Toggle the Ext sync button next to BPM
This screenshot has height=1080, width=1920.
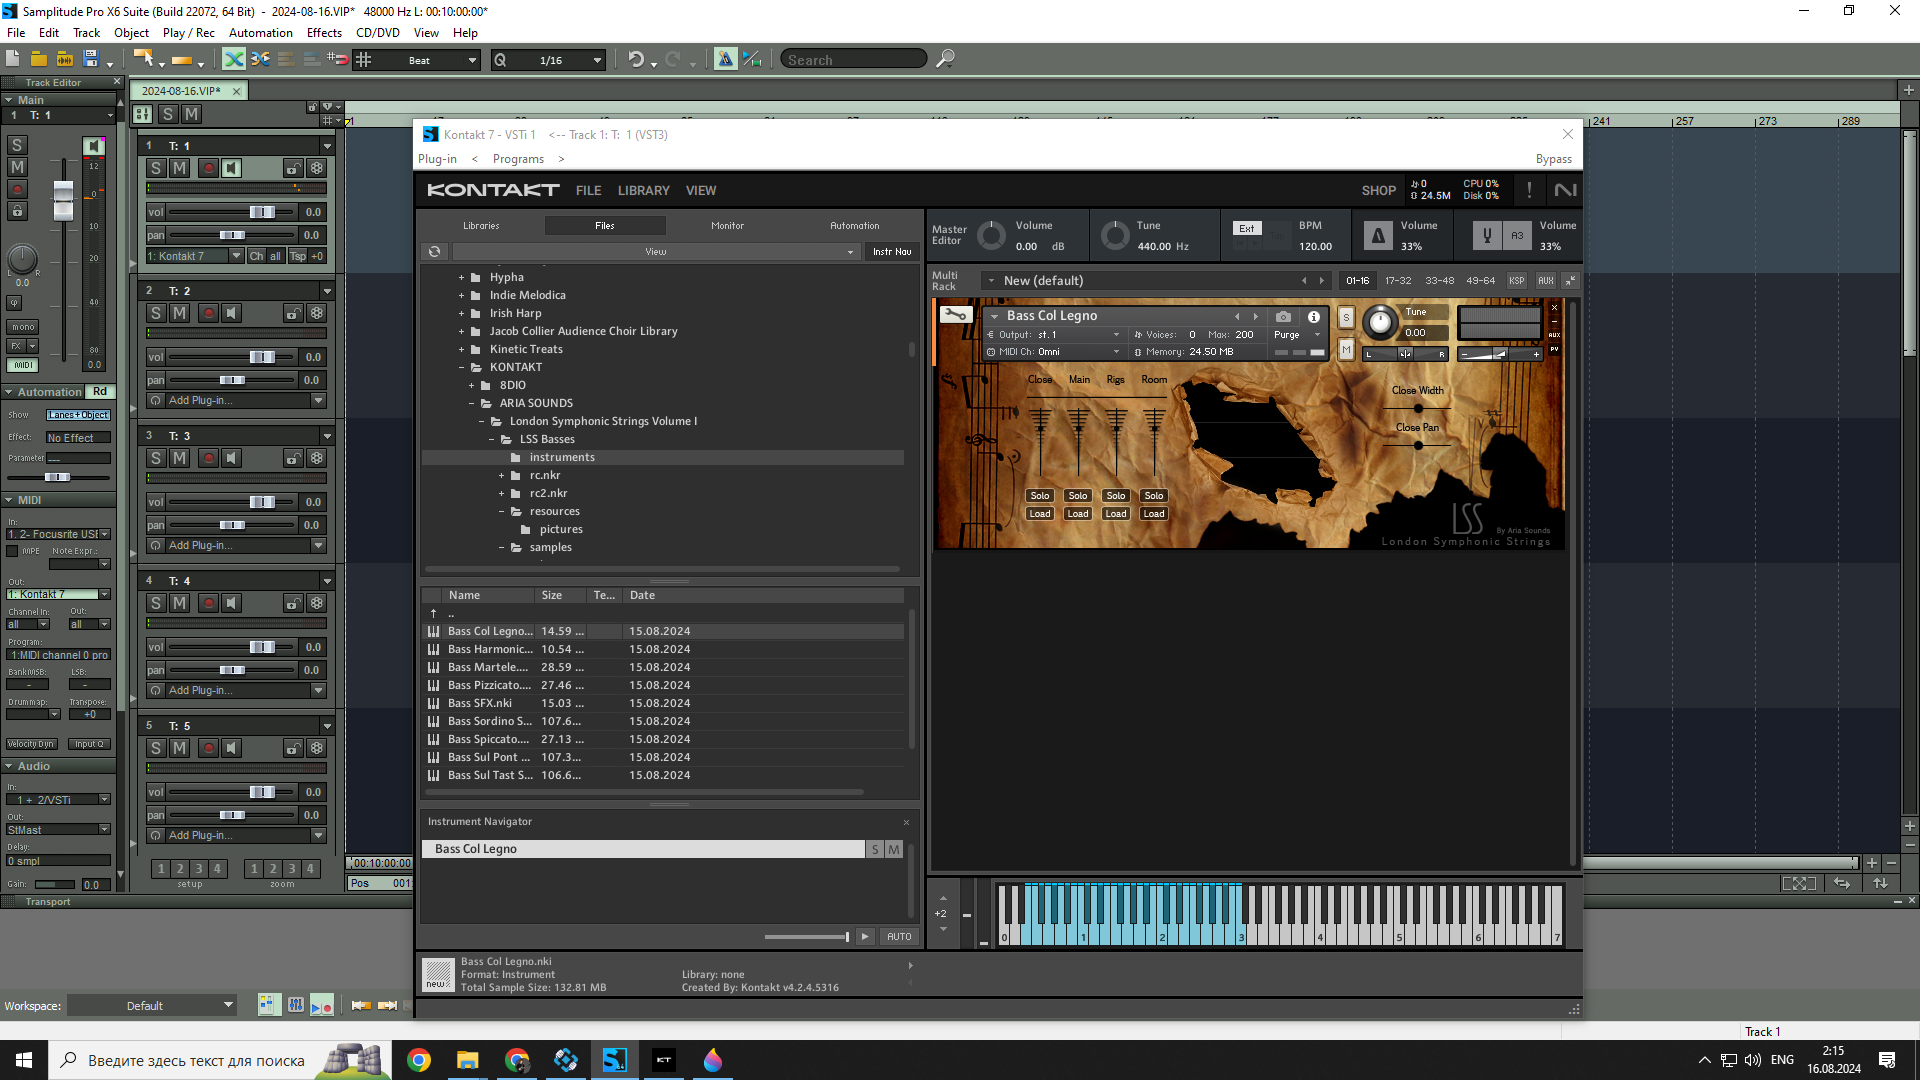coord(1246,228)
